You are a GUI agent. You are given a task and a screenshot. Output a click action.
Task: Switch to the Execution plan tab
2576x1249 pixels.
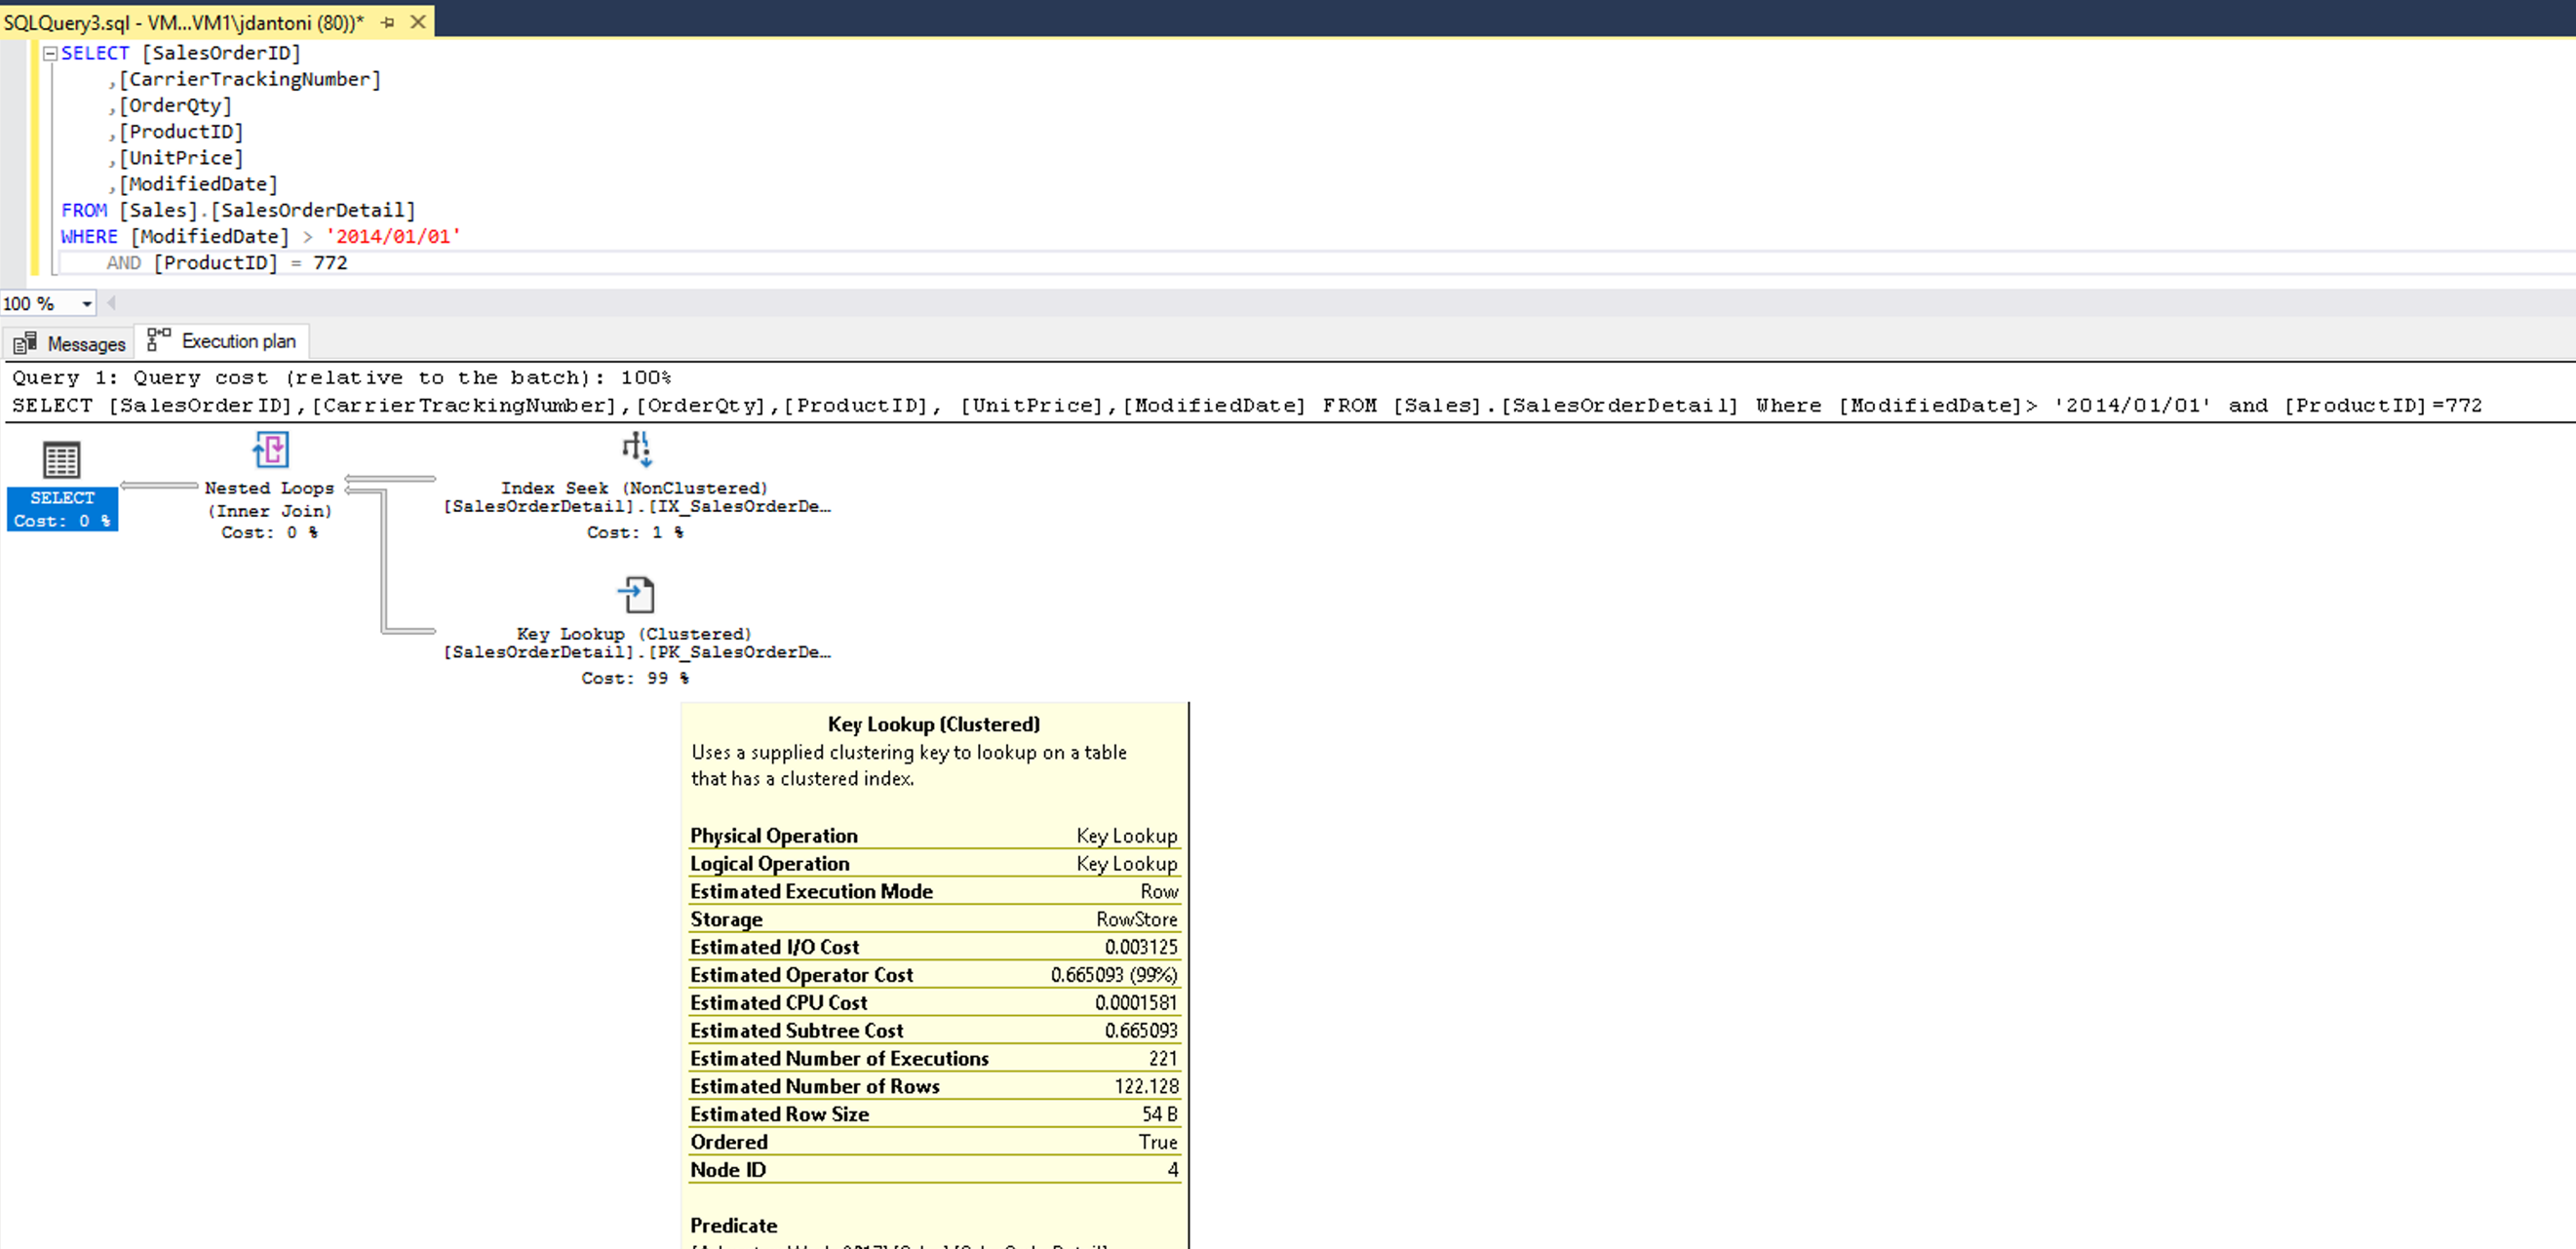click(x=238, y=341)
